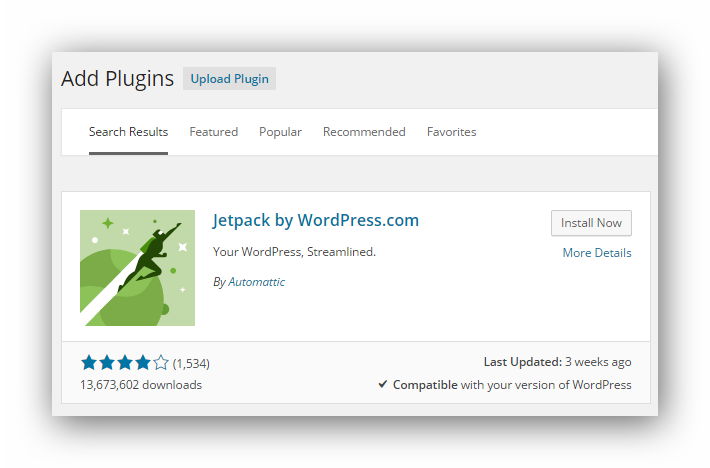Switch to the Popular tab
This screenshot has width=710, height=468.
click(x=280, y=132)
